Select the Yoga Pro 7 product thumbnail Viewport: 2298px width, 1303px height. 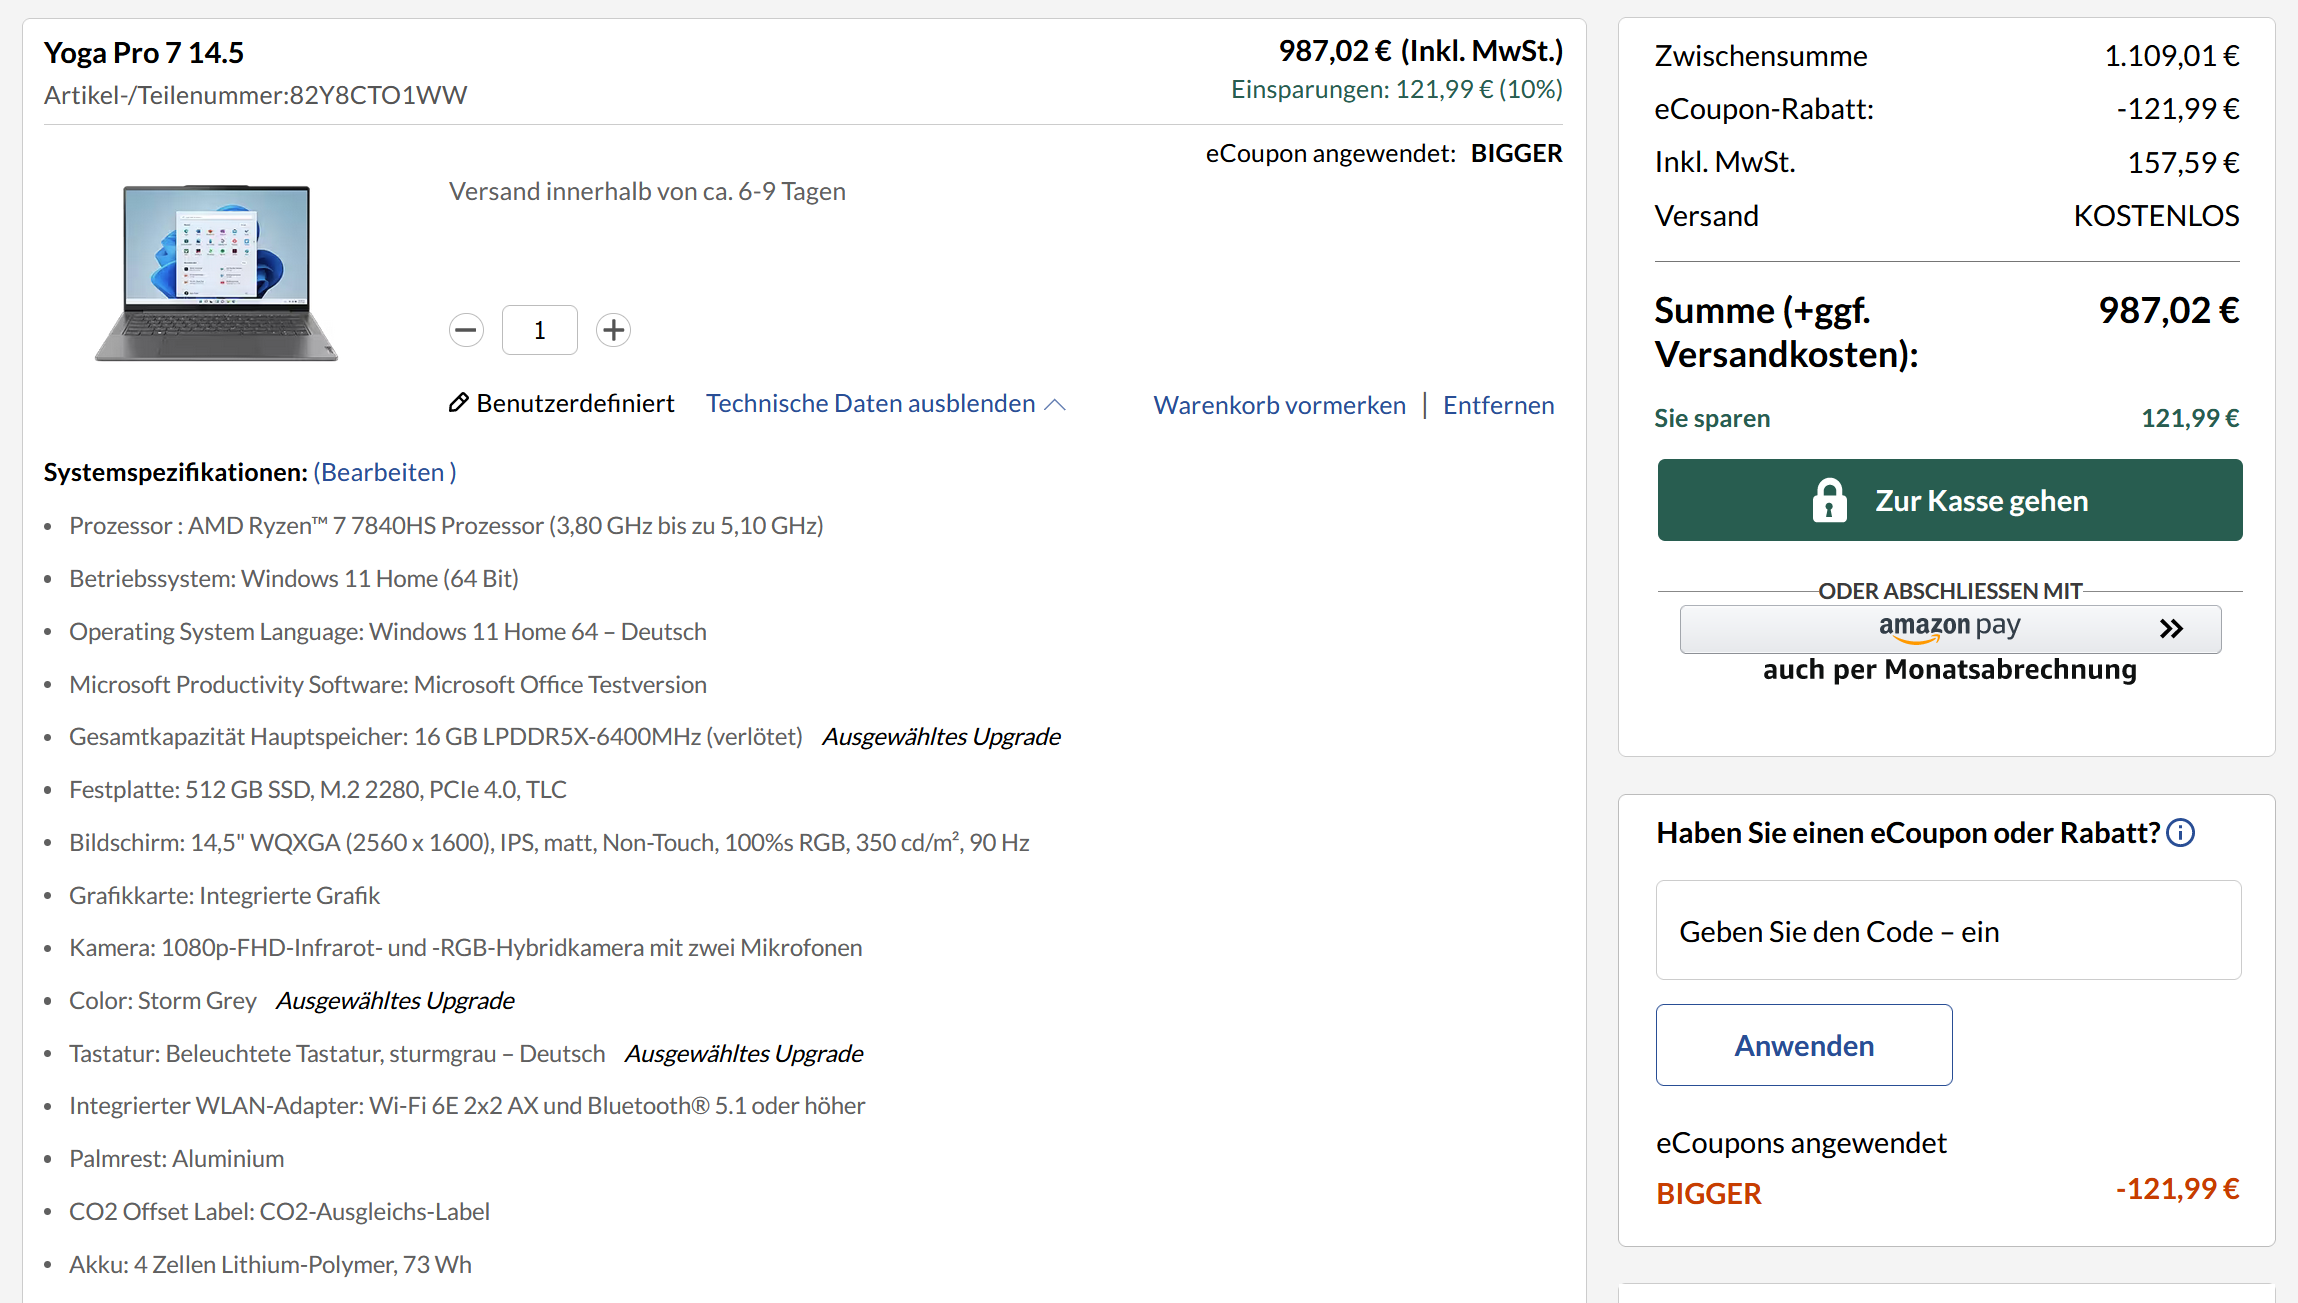pos(213,273)
